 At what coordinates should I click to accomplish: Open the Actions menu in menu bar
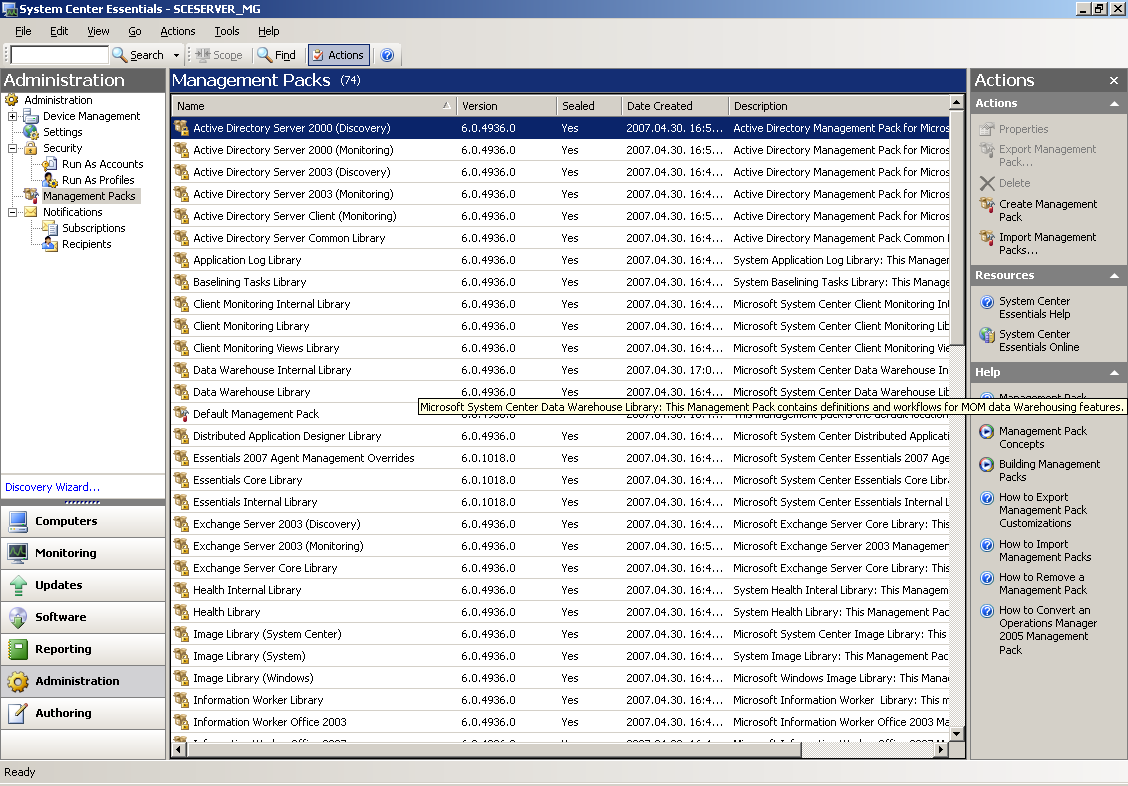click(178, 31)
